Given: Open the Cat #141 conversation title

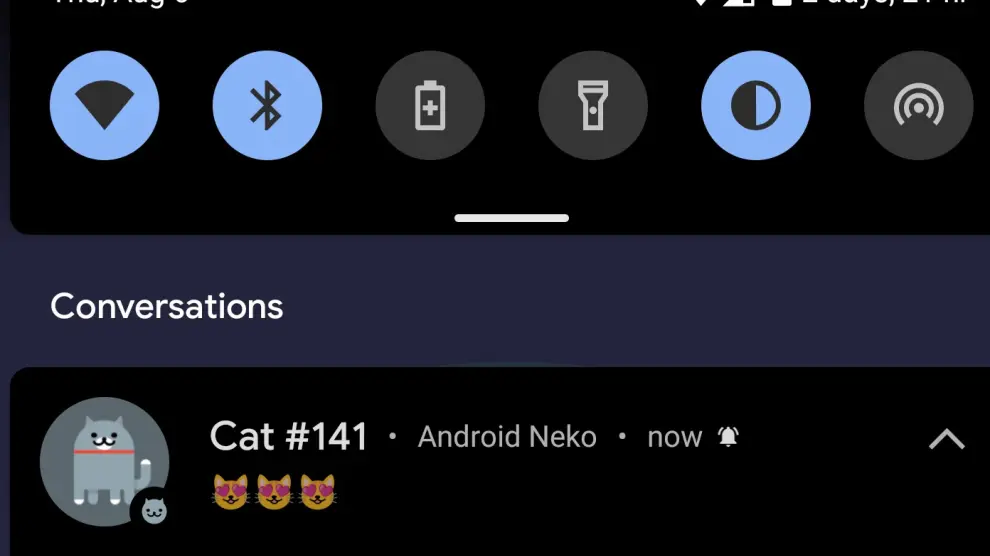Looking at the screenshot, I should pos(289,436).
